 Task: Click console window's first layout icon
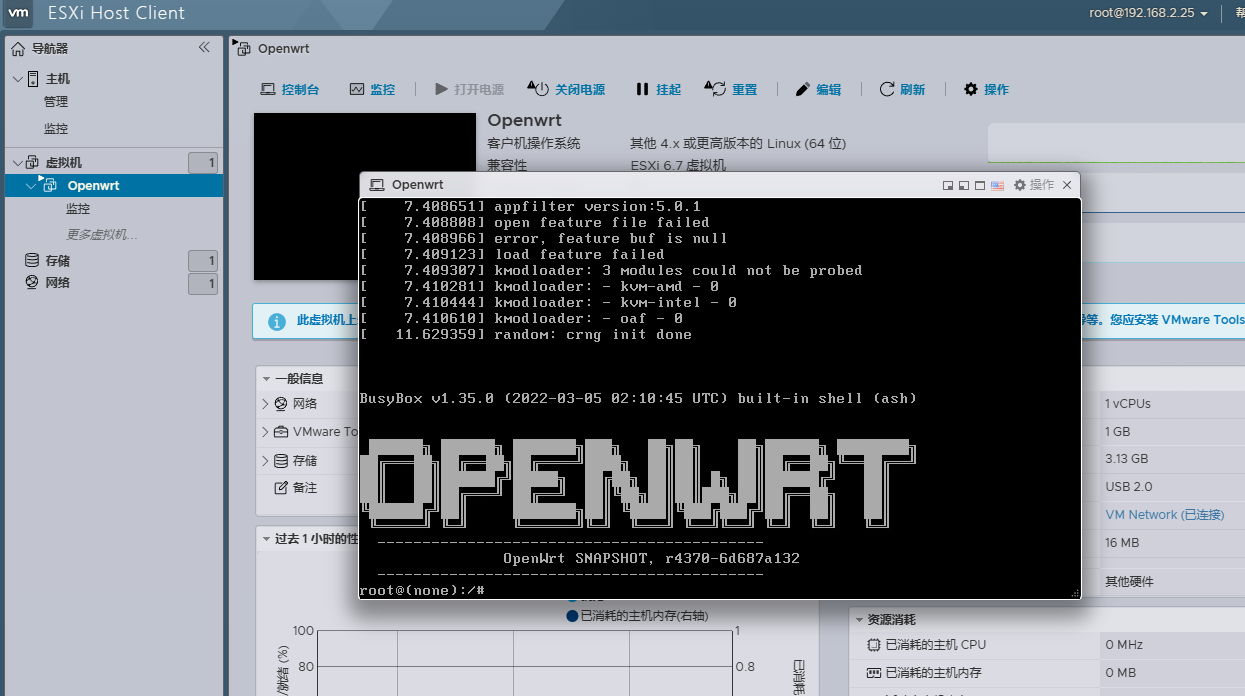tap(948, 185)
